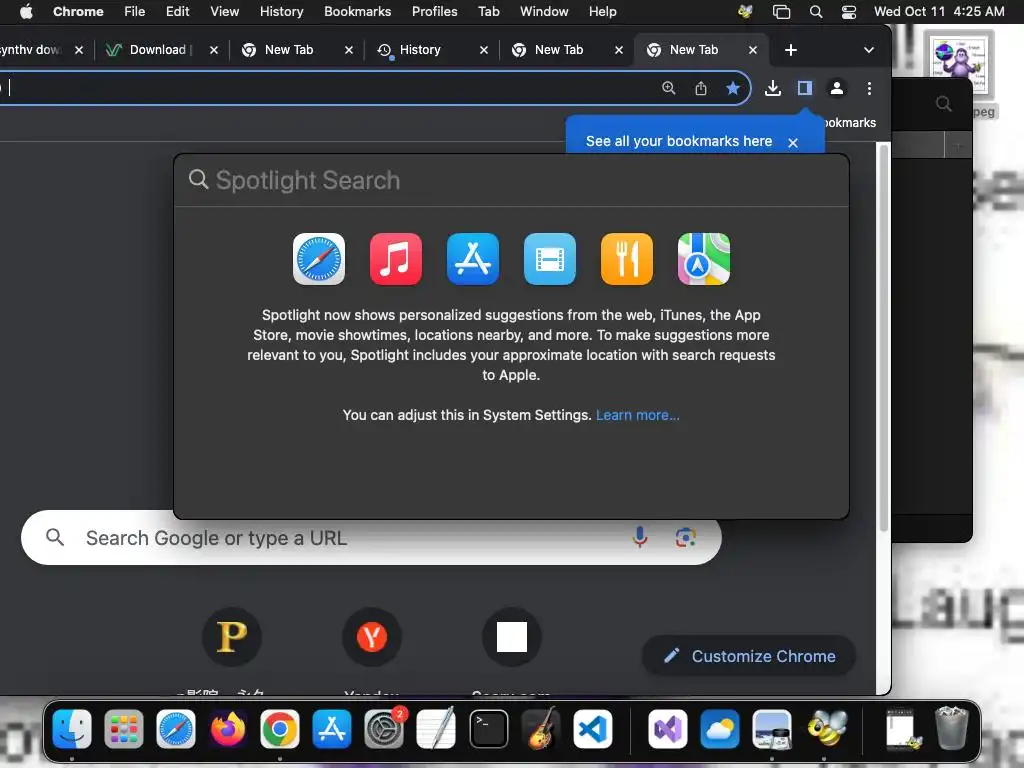Open the History menu in menu bar
Viewport: 1024px width, 768px height.
coord(281,12)
